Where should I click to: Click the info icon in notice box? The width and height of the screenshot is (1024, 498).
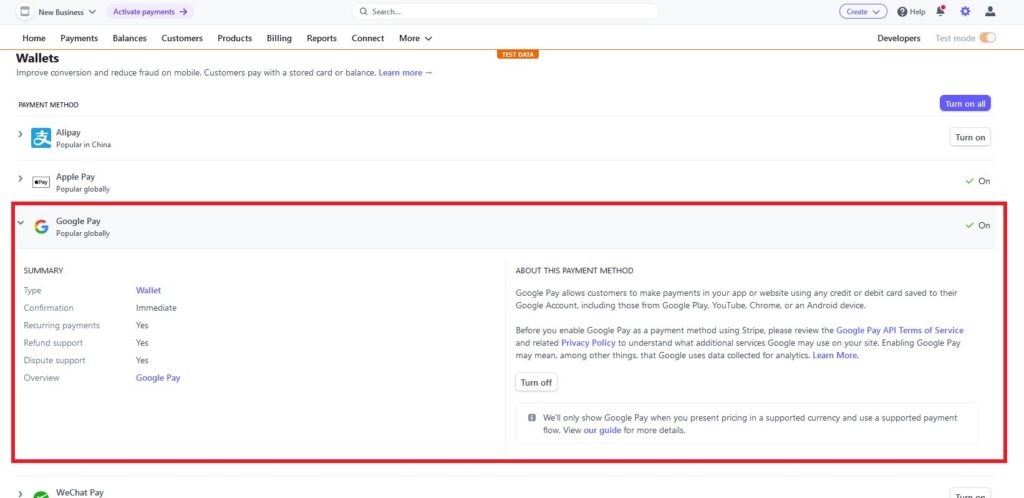point(532,418)
